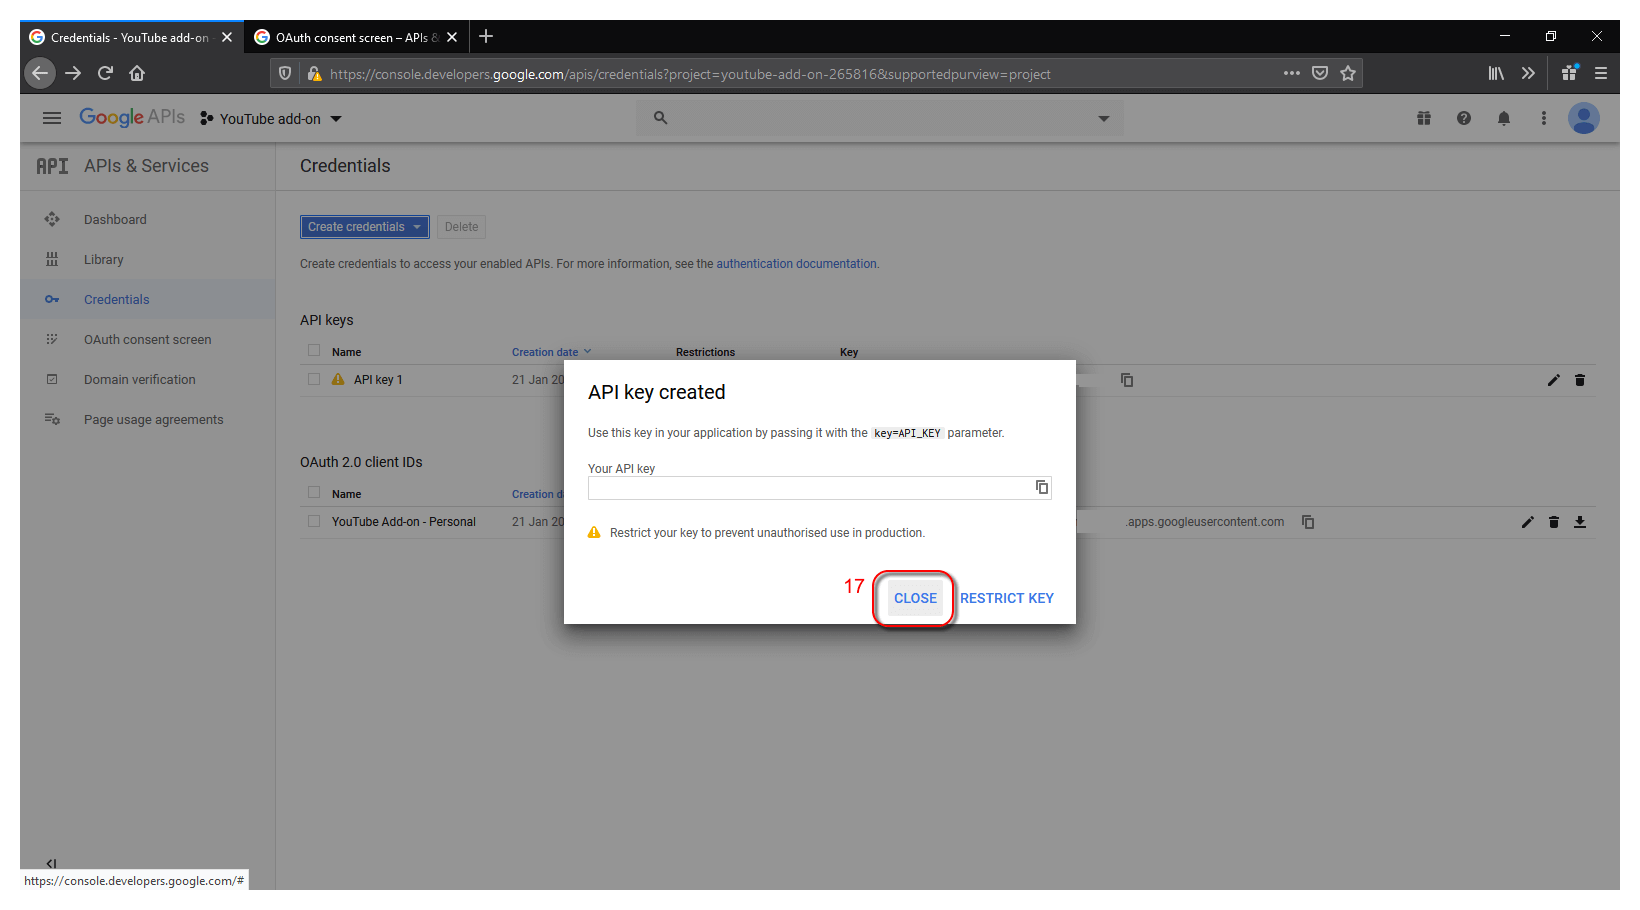
Task: Copy the new API key in the dialog
Action: tap(1041, 487)
